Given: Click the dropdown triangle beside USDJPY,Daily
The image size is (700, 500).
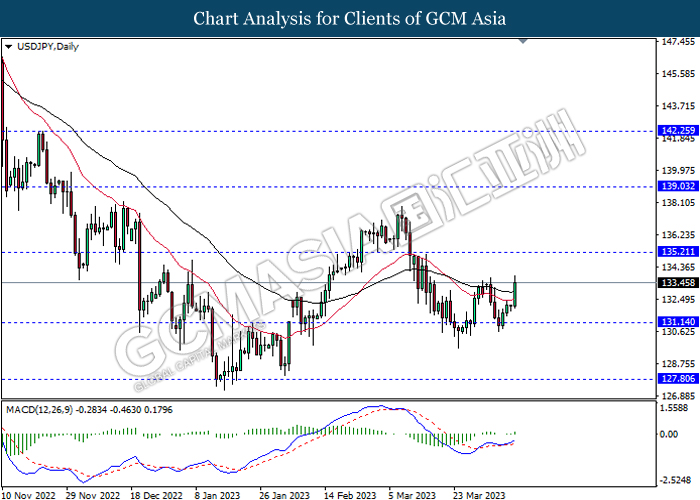Looking at the screenshot, I should point(8,46).
